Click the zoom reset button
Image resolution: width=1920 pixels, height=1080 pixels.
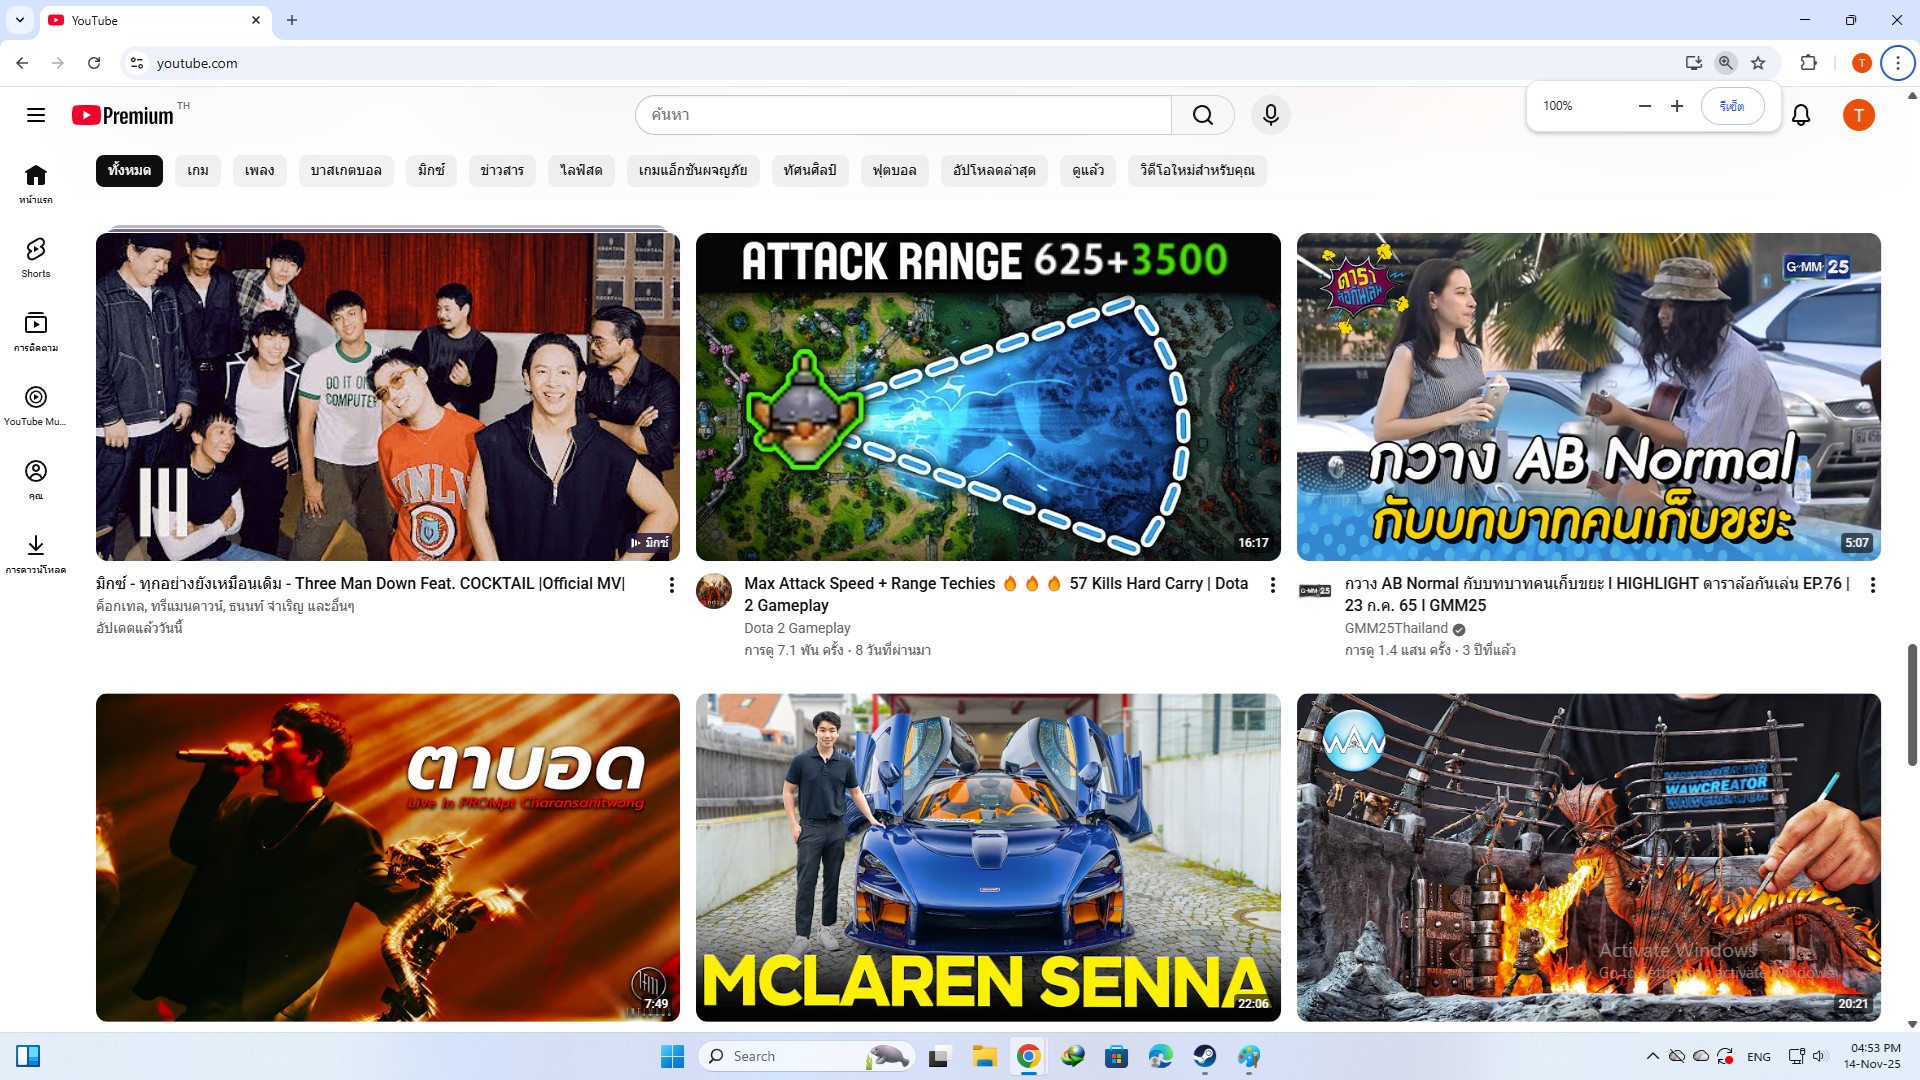click(x=1731, y=106)
